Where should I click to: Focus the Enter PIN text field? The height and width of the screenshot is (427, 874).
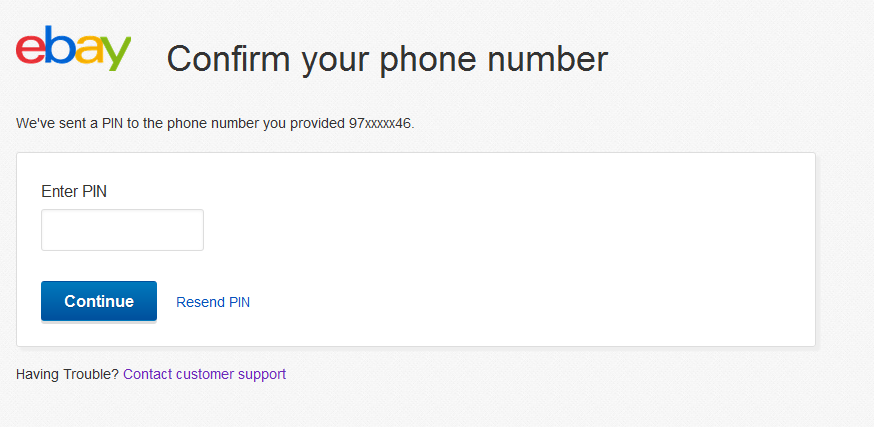[x=122, y=230]
